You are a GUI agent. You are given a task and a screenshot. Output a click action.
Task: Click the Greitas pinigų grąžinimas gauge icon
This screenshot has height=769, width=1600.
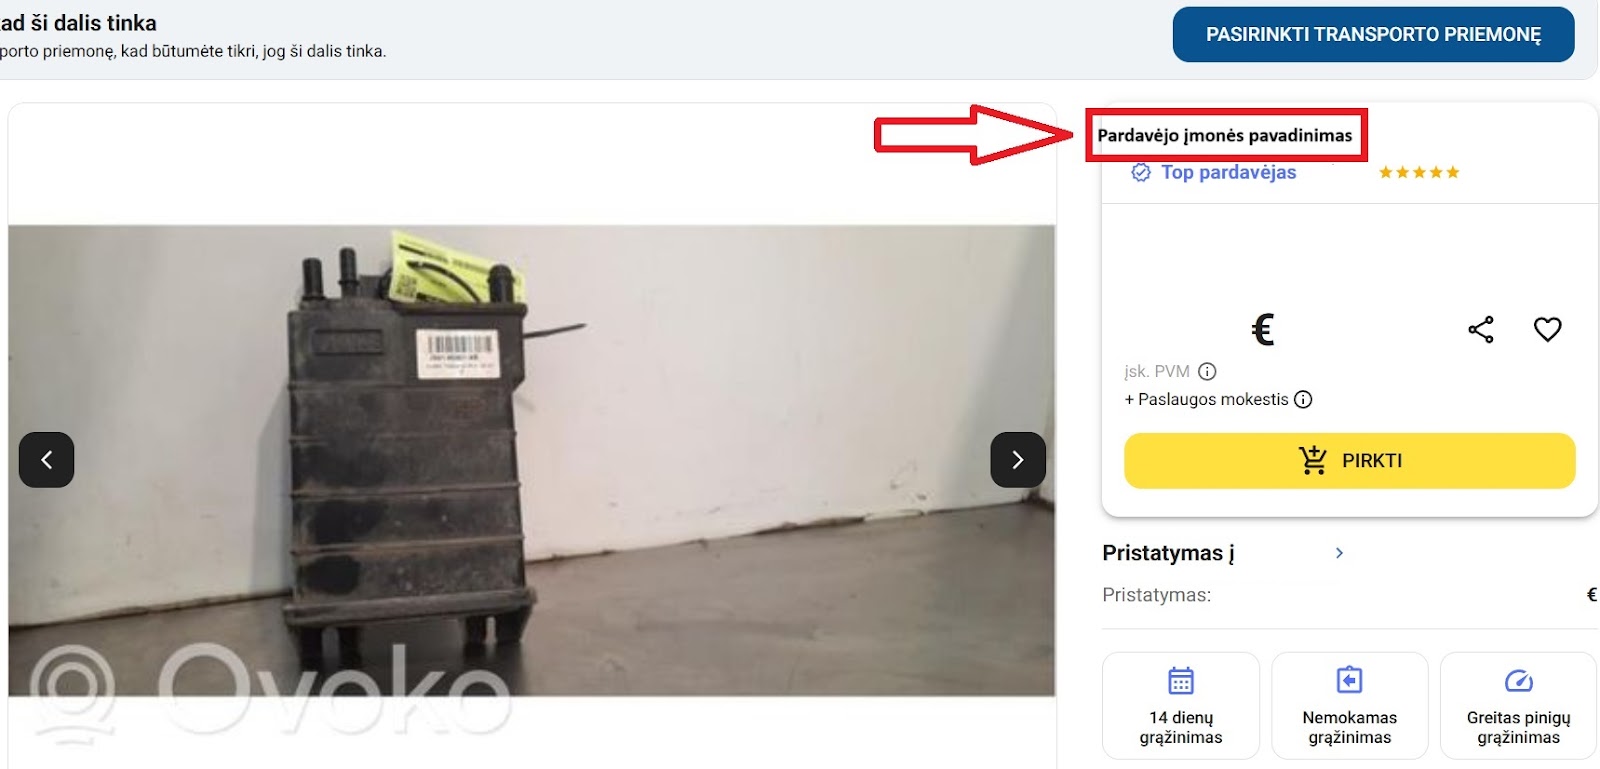coord(1519,681)
